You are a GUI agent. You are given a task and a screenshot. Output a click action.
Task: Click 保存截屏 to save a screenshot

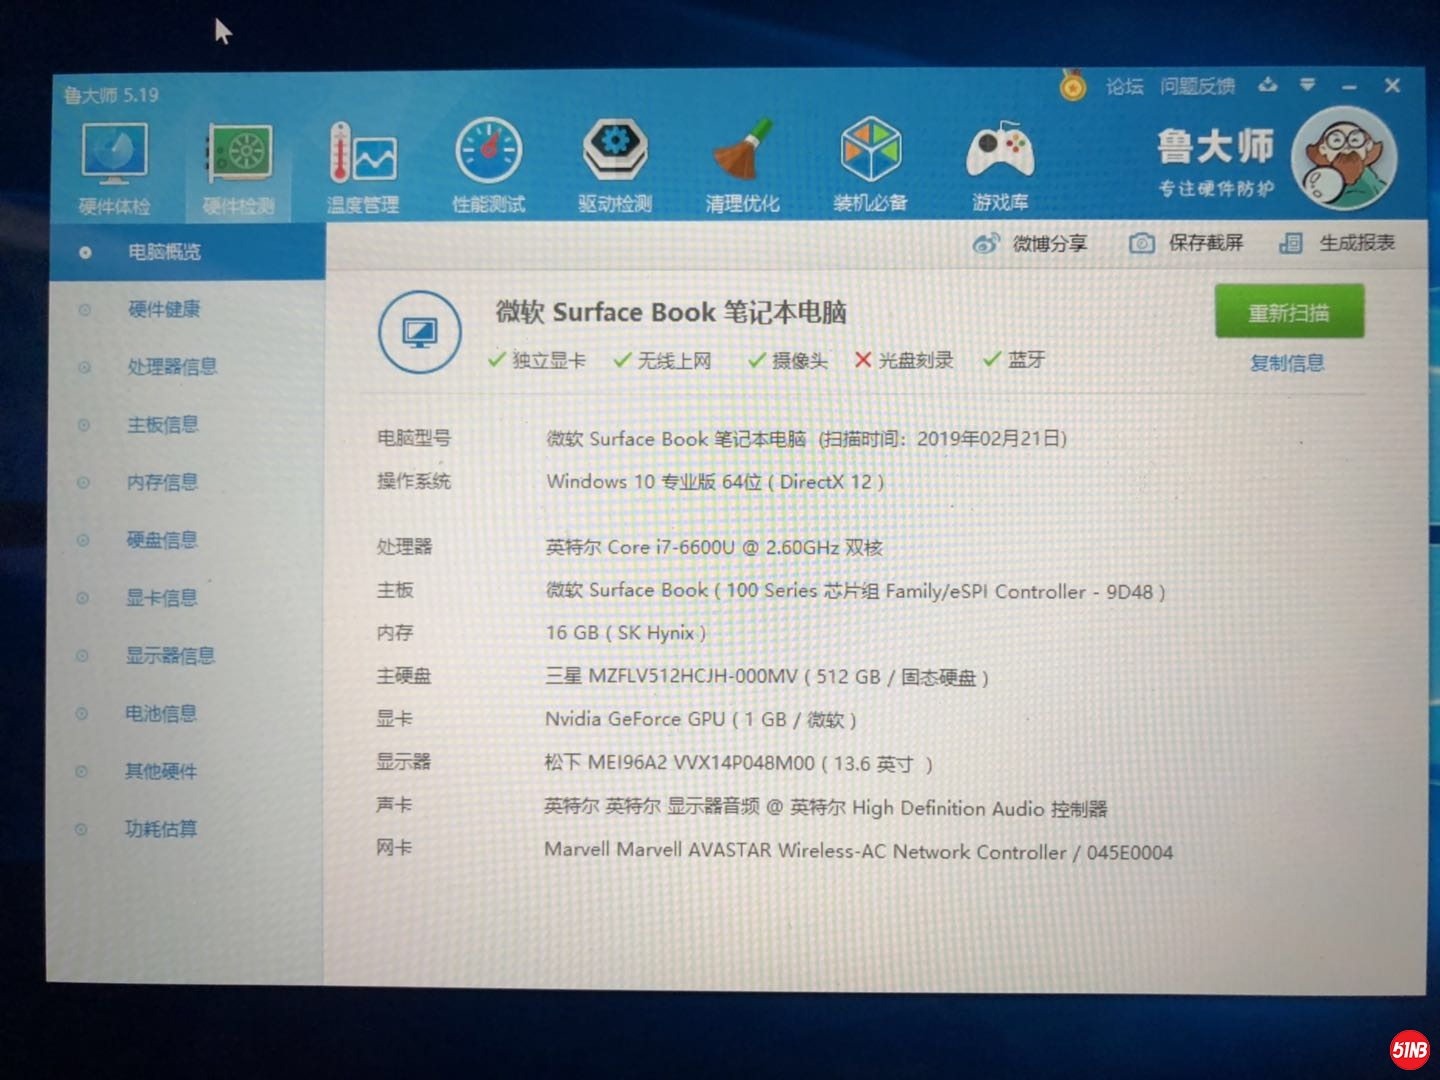tap(1186, 243)
